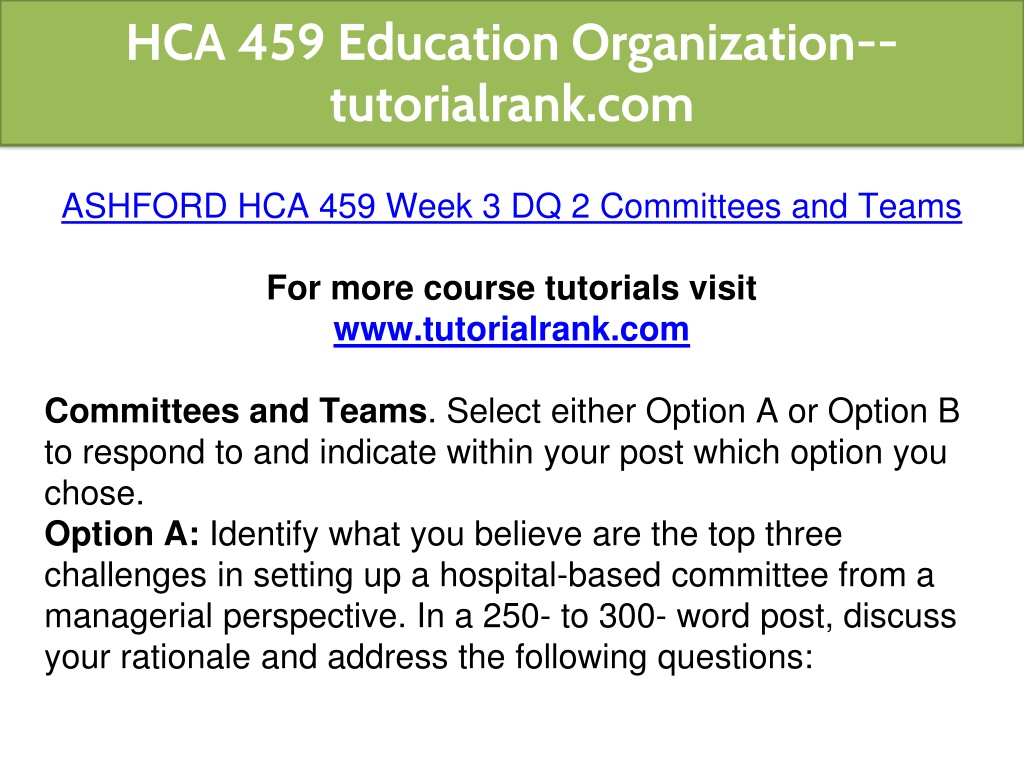Select the tutorialrank.com text in green banner
Screen dimensions: 1024x768
(x=511, y=104)
